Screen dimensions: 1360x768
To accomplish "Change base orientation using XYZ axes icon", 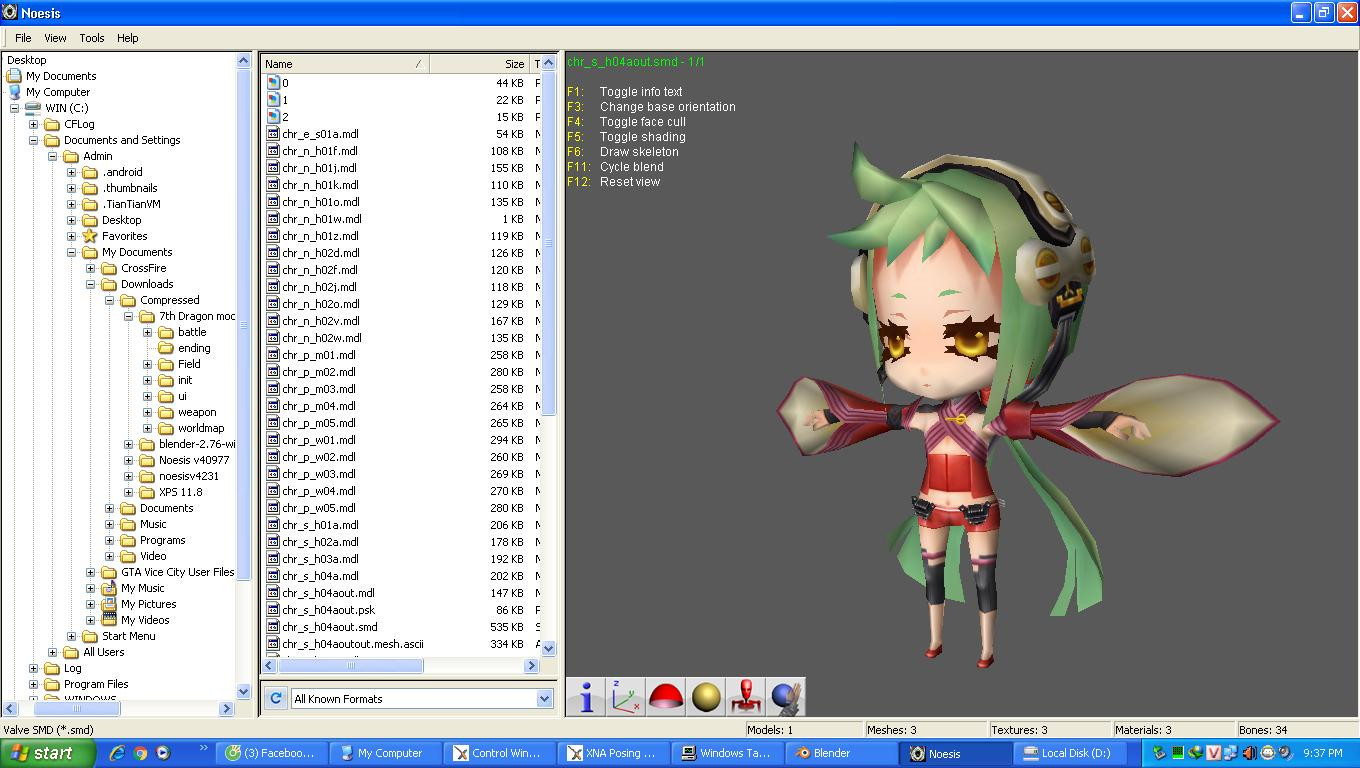I will [627, 697].
